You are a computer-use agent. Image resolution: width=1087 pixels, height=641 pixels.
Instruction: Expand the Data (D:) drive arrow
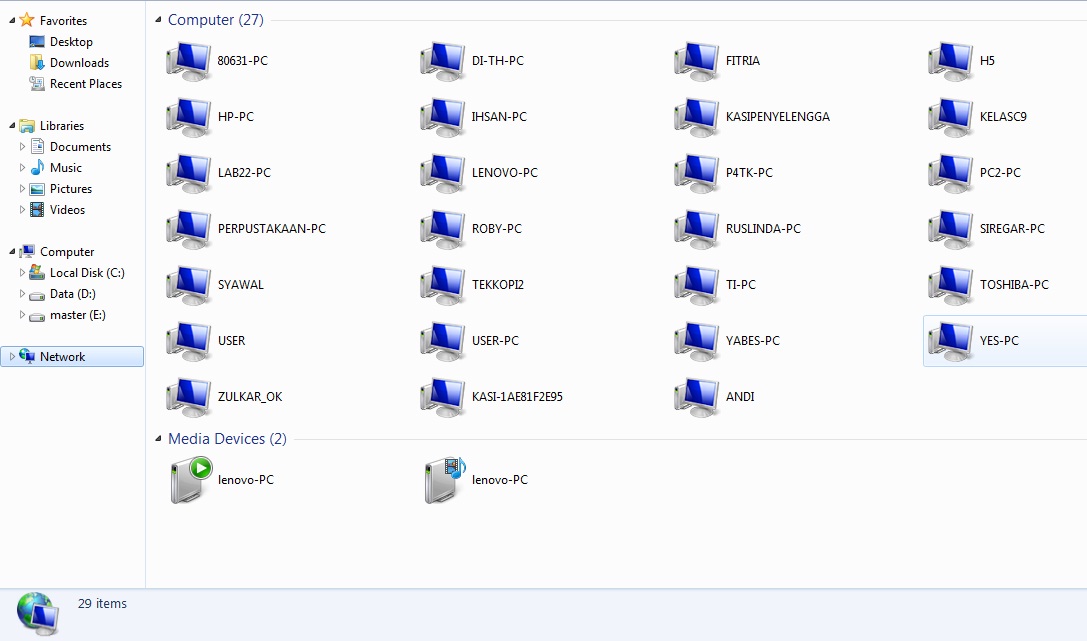(x=22, y=294)
